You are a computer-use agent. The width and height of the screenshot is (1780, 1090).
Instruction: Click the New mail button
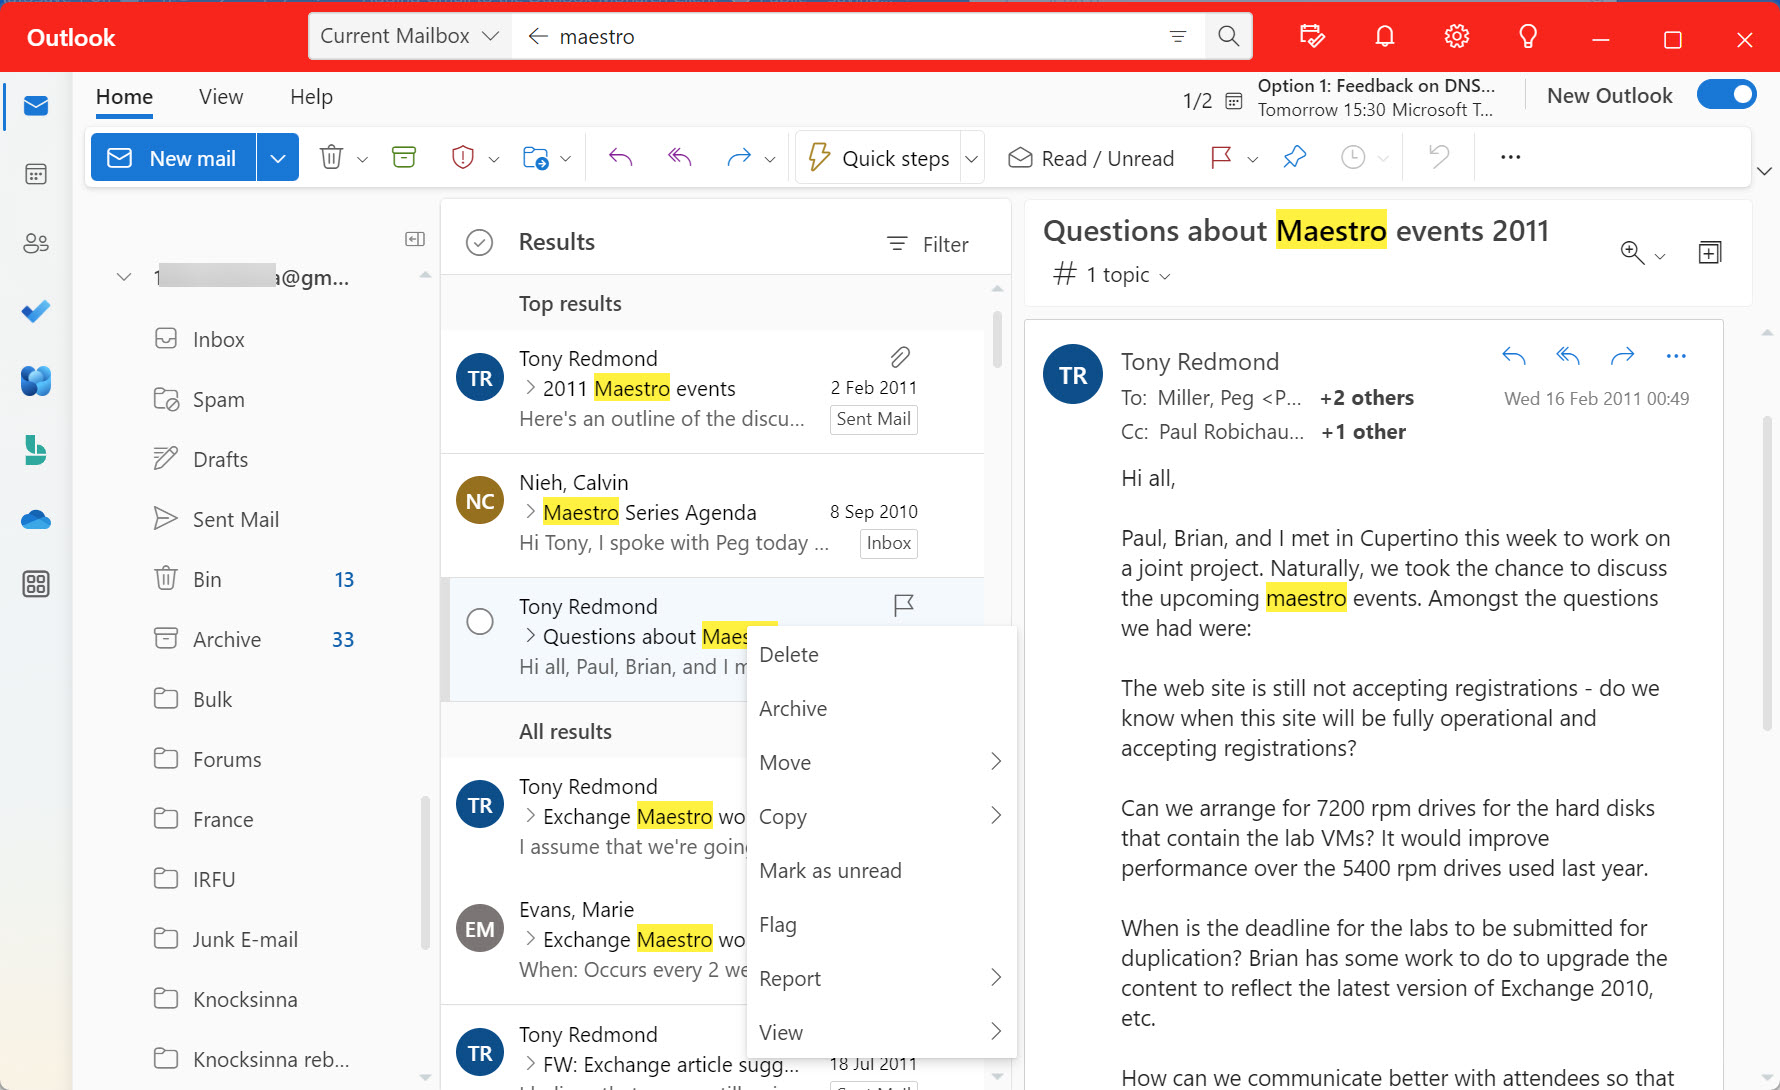click(x=174, y=158)
